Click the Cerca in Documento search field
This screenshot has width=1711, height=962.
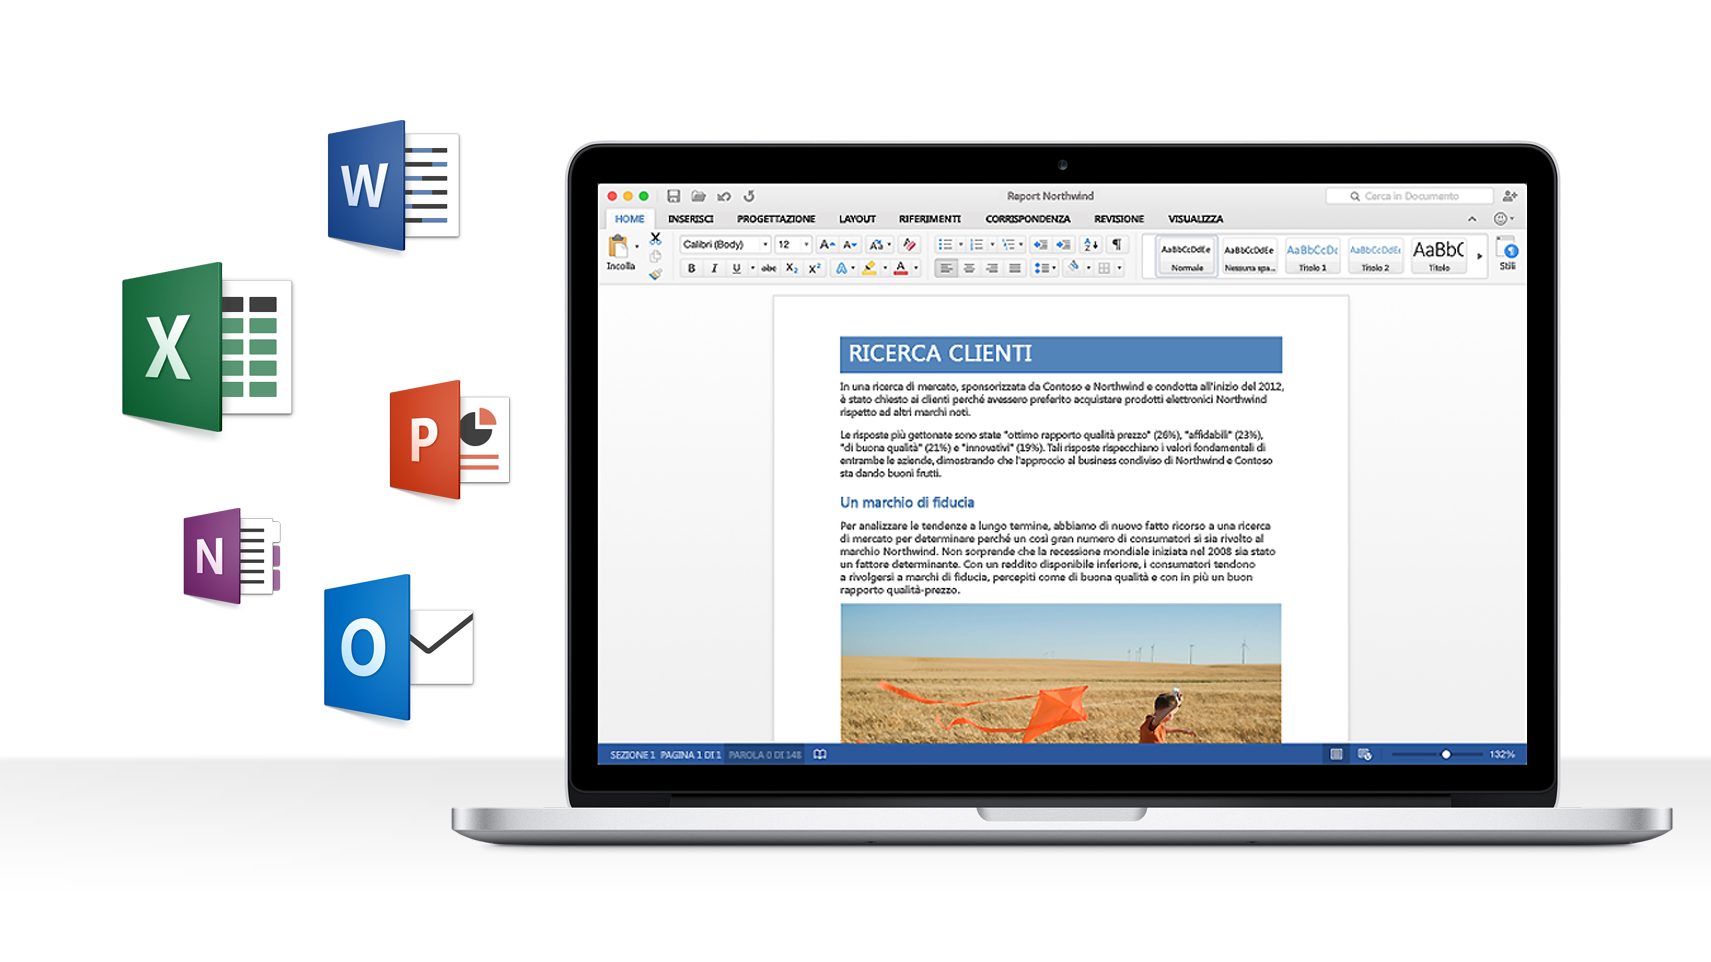click(1410, 196)
